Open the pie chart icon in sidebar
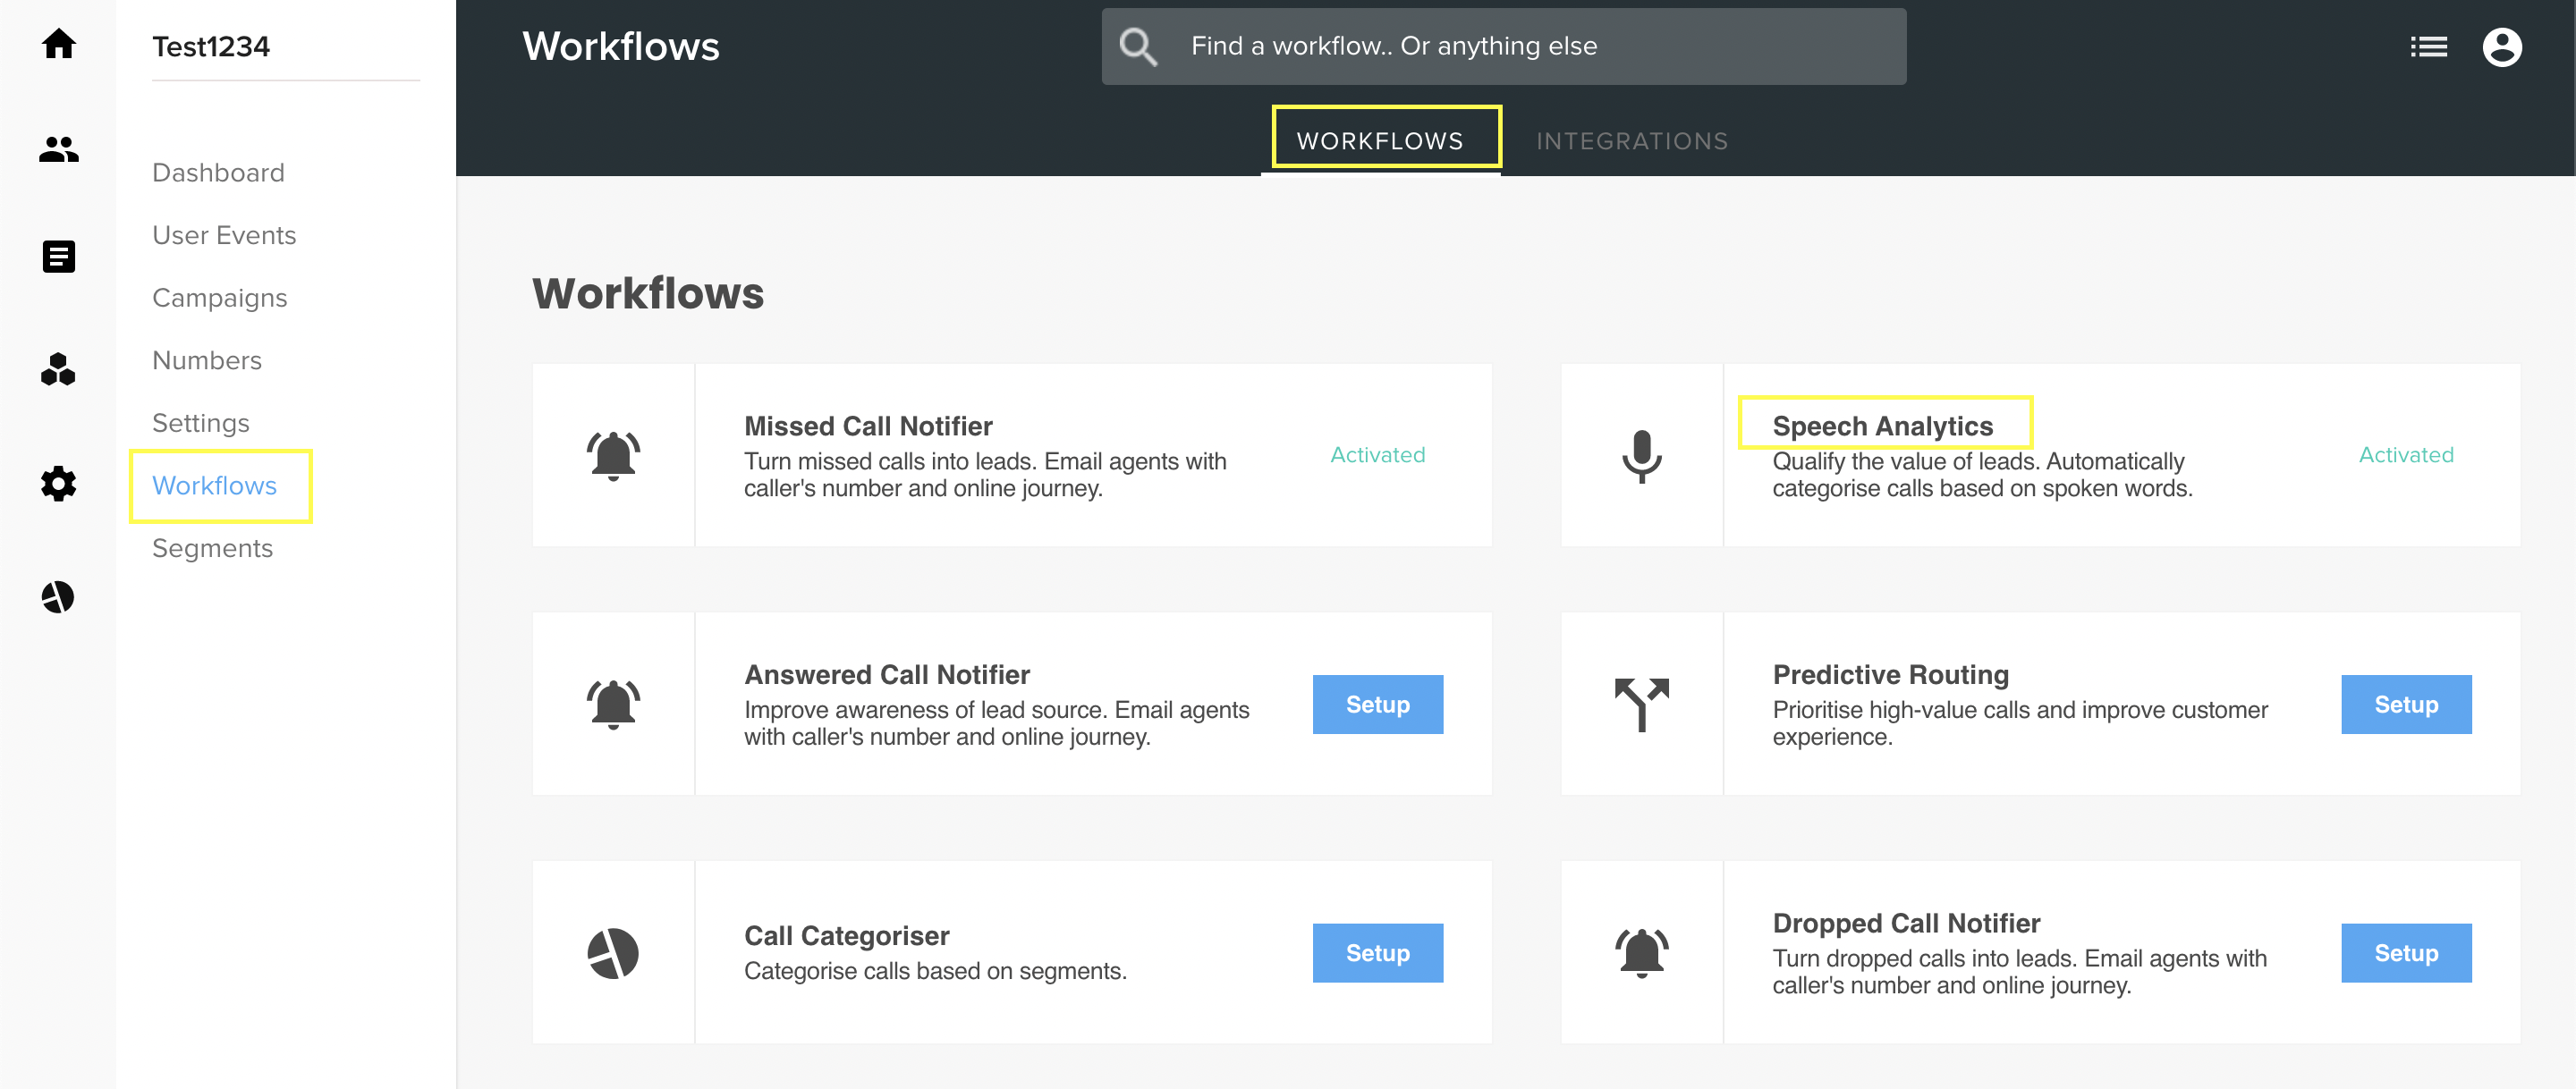The width and height of the screenshot is (2576, 1089). [x=58, y=596]
